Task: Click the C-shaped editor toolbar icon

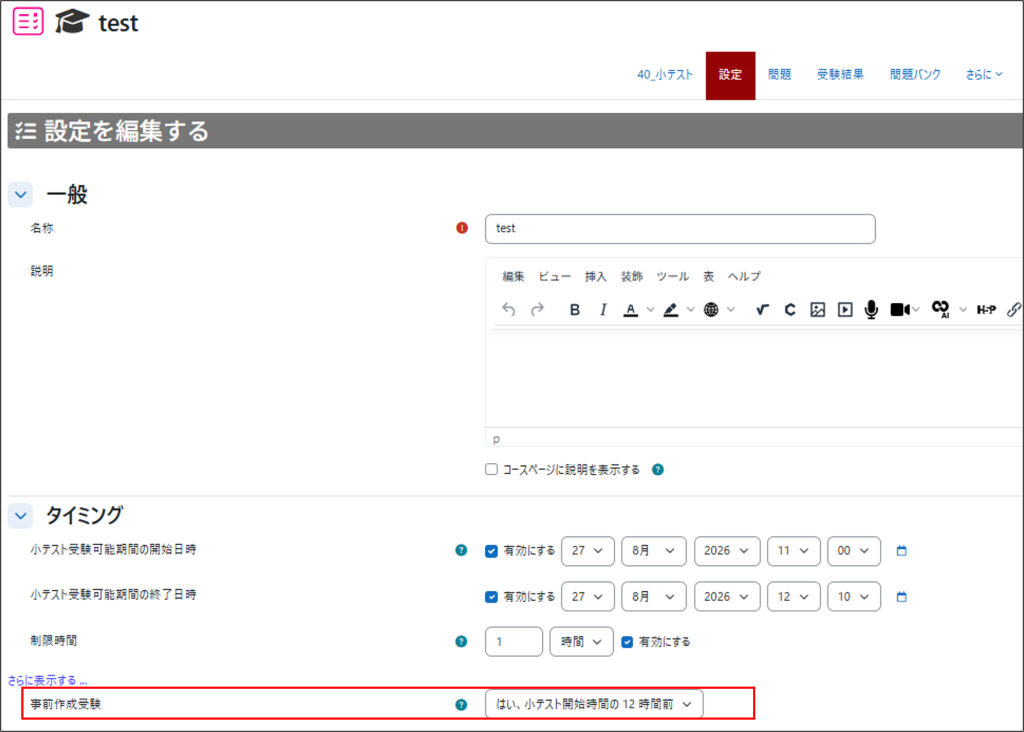Action: click(x=790, y=310)
